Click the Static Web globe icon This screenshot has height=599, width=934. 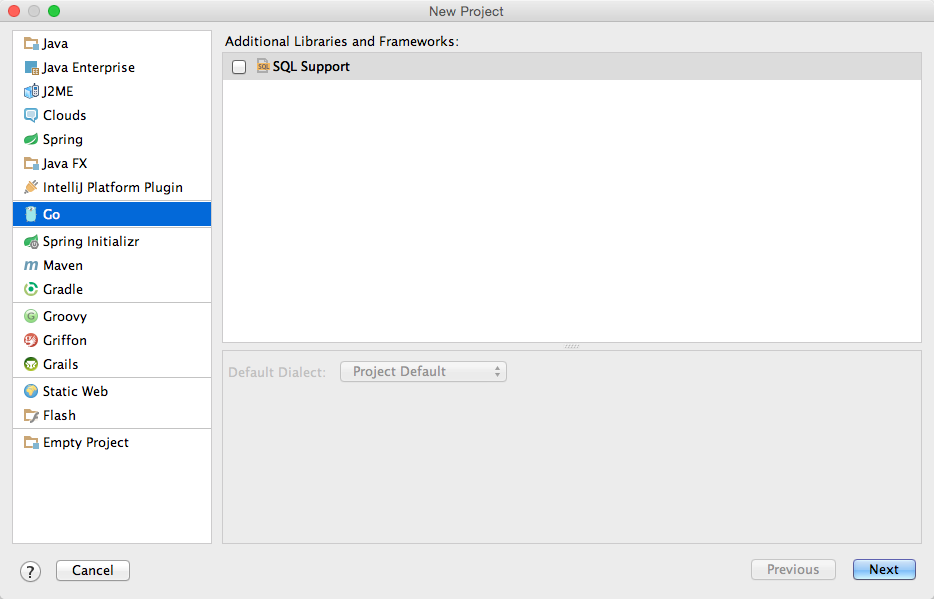pos(32,391)
